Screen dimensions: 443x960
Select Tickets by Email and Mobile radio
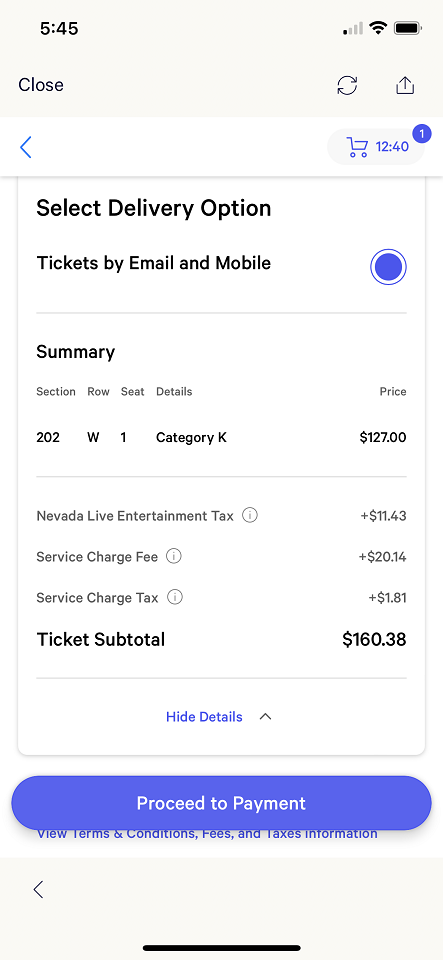pos(389,267)
